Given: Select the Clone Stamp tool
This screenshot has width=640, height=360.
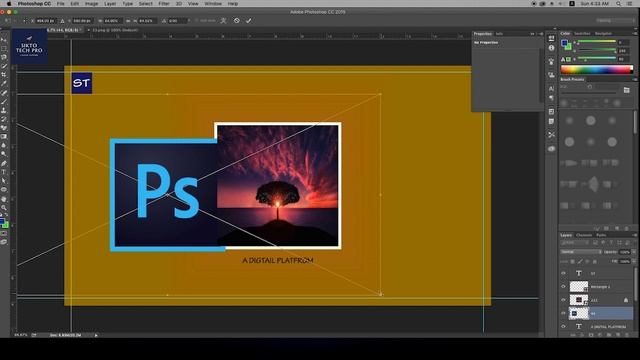Looking at the screenshot, I should (4, 110).
